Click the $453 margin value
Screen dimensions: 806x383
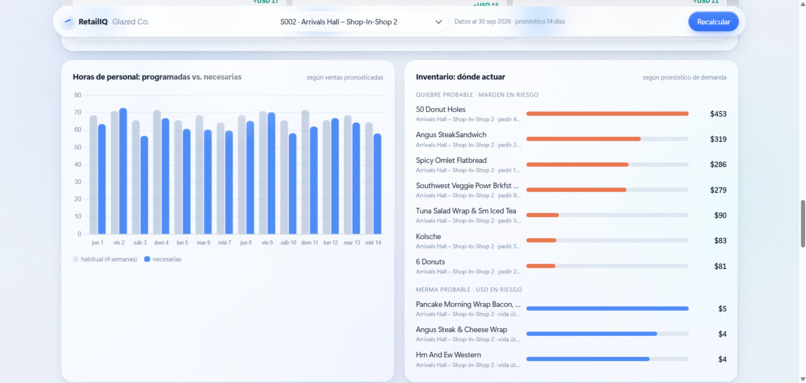point(718,114)
